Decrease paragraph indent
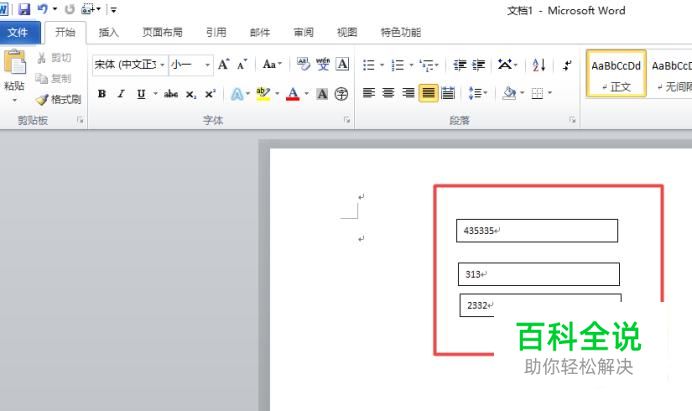The width and height of the screenshot is (692, 411). click(x=460, y=65)
